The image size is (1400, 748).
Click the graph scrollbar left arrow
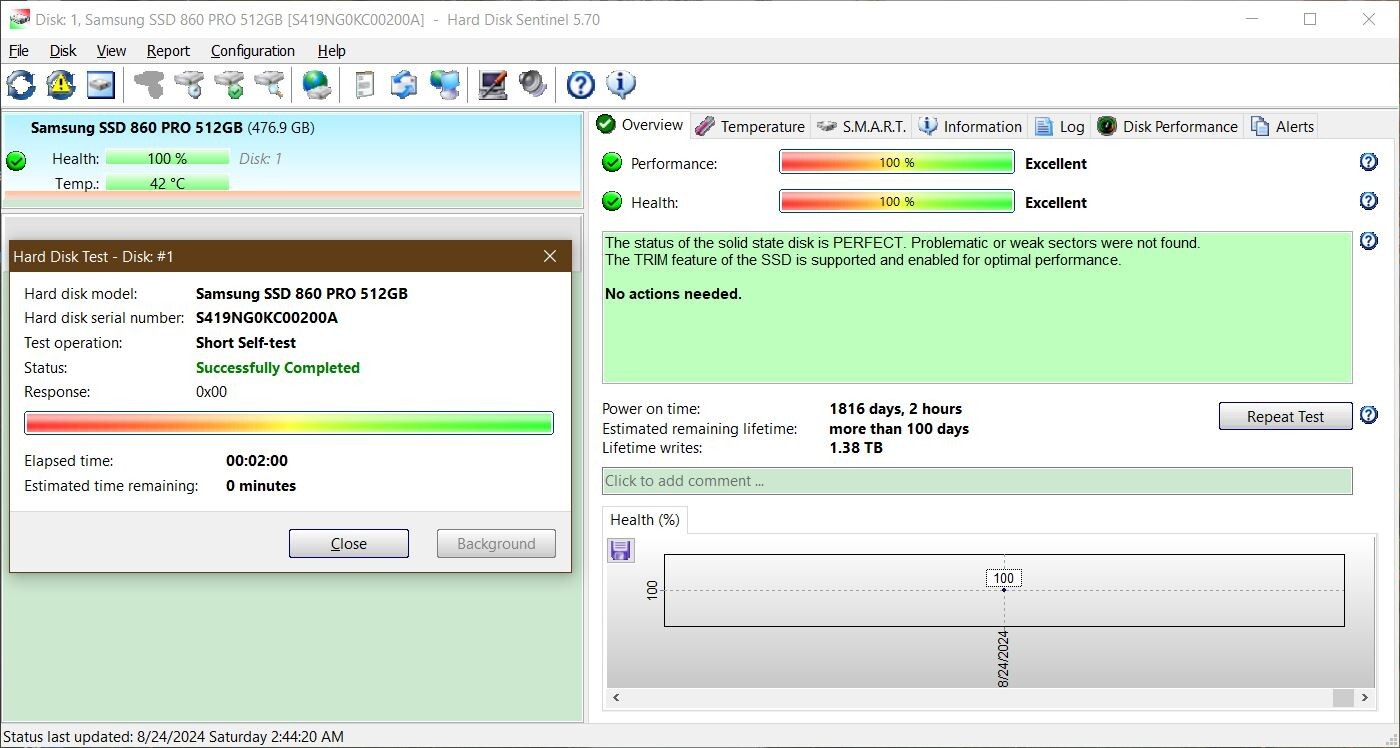[x=616, y=697]
